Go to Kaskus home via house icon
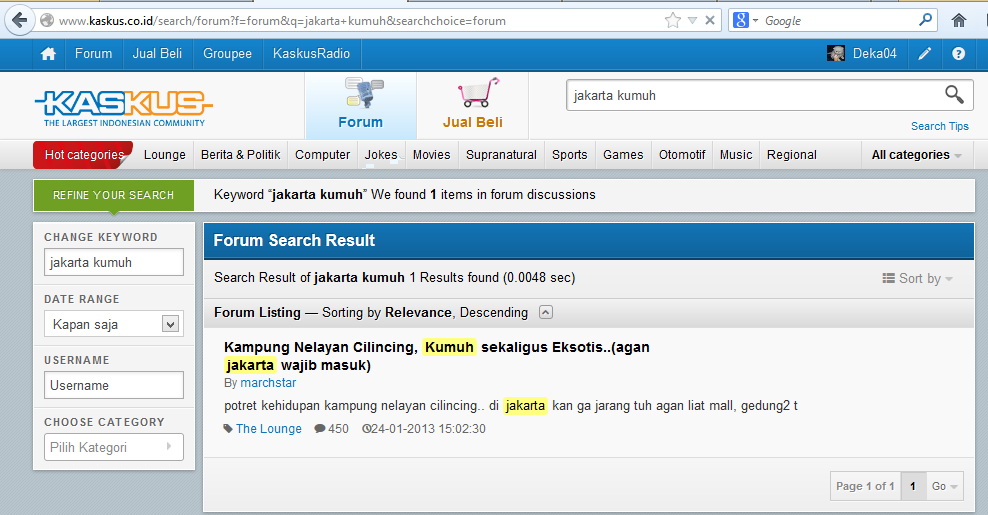The image size is (988, 515). point(49,54)
